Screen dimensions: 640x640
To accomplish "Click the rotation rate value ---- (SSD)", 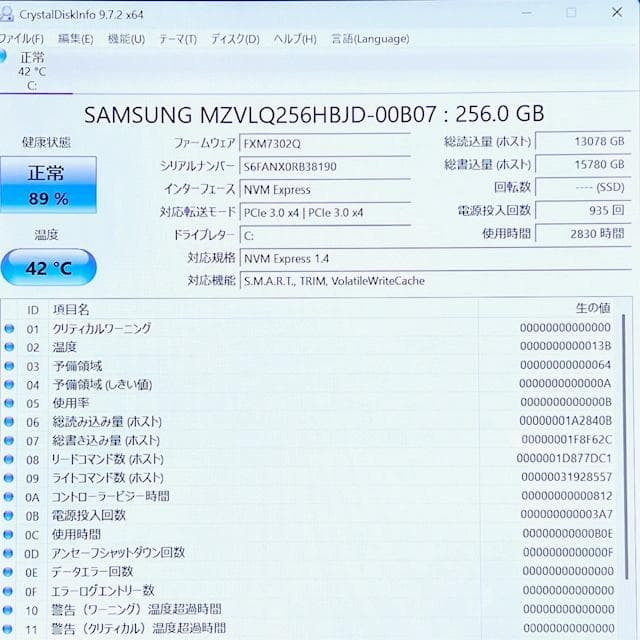I will point(583,187).
